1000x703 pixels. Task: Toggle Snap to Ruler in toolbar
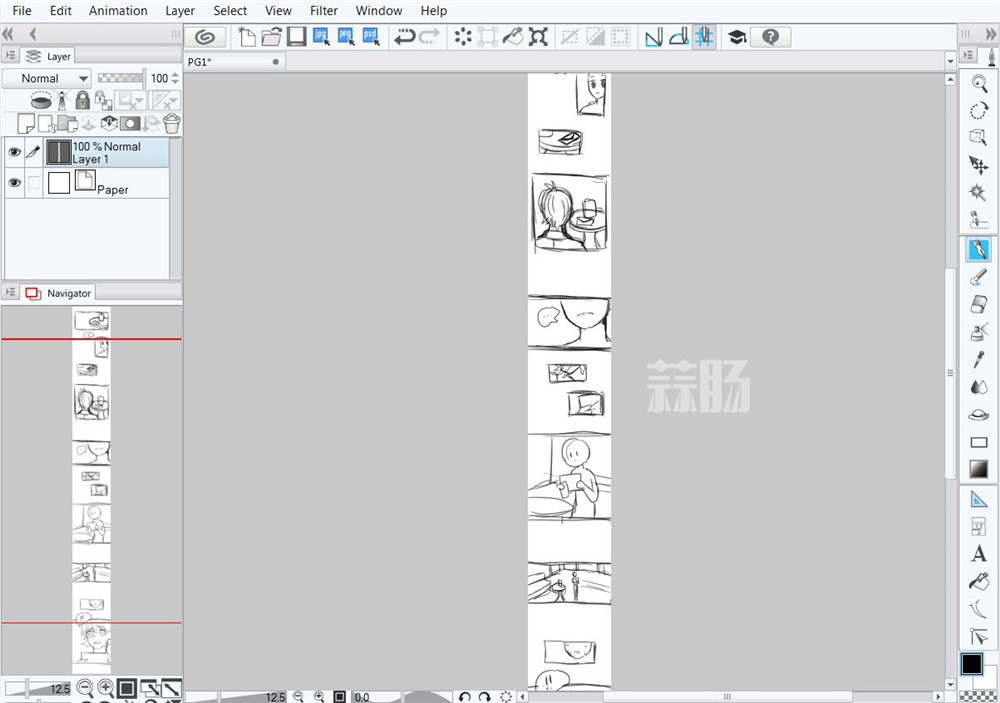(x=654, y=37)
